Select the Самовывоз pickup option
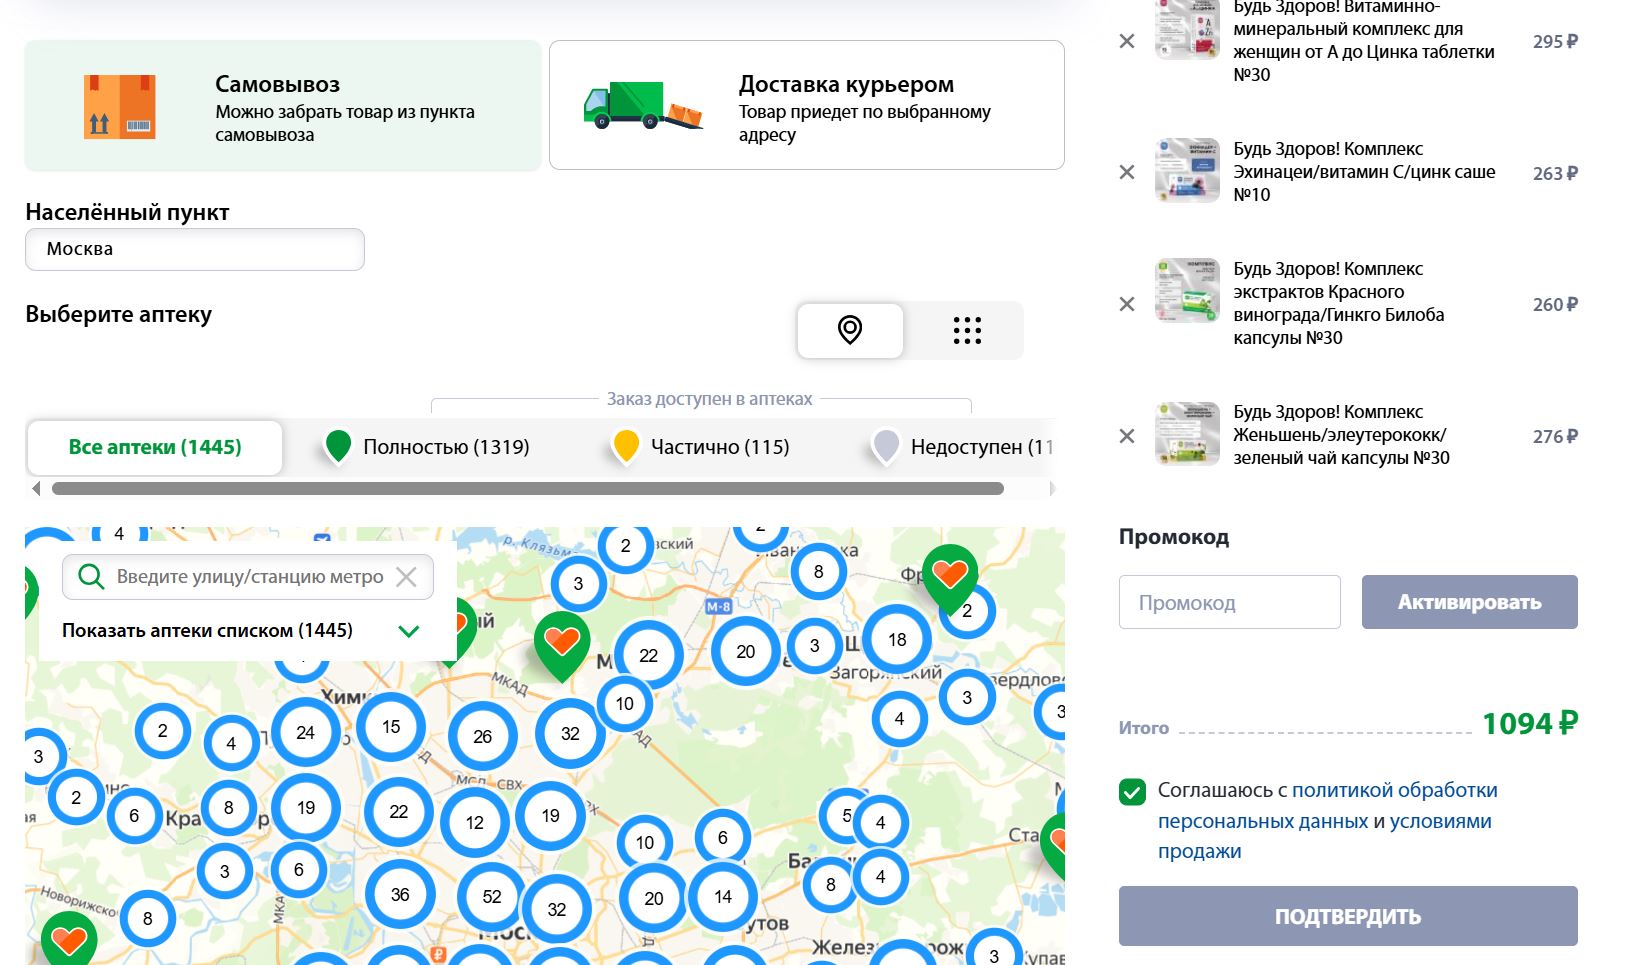This screenshot has width=1647, height=965. [283, 106]
